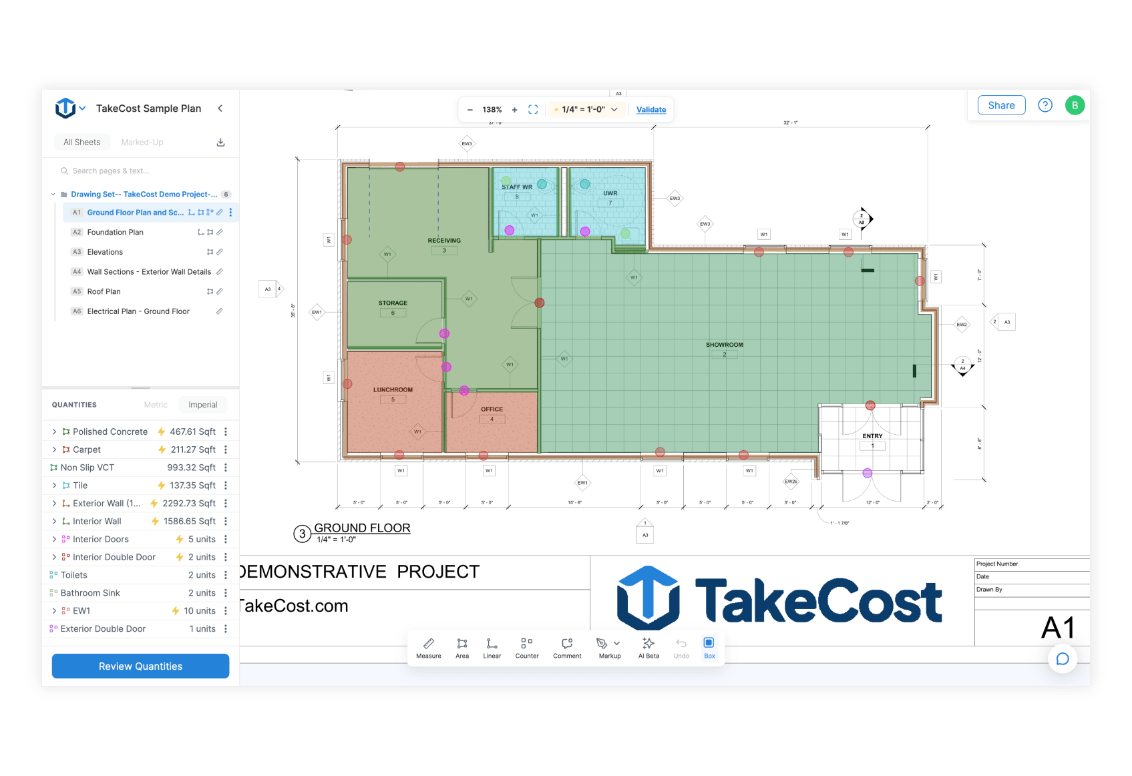
Task: Open the A4 Wall Sections sheet
Action: (147, 272)
